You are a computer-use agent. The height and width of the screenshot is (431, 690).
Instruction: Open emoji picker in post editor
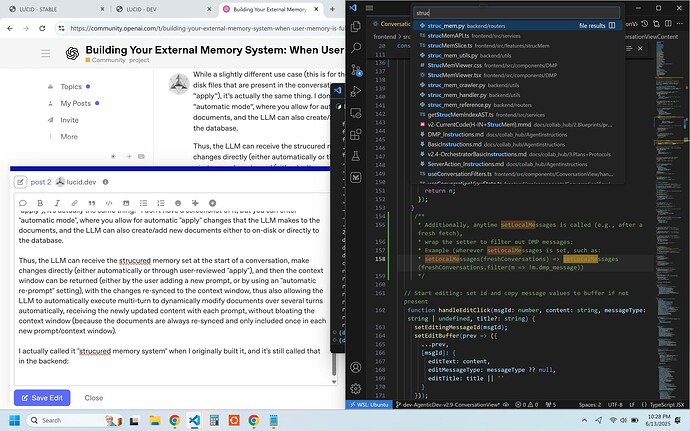(178, 203)
